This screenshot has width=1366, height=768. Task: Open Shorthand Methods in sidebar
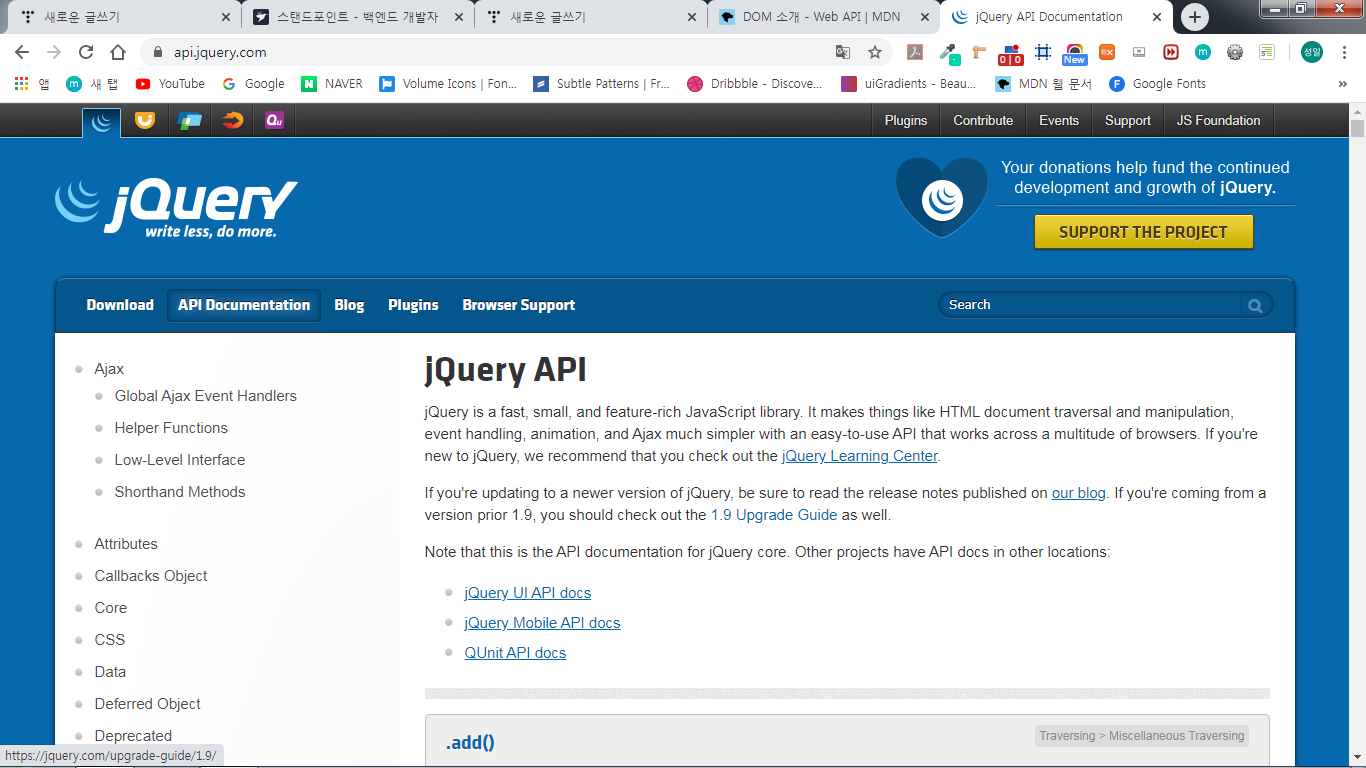click(x=180, y=492)
